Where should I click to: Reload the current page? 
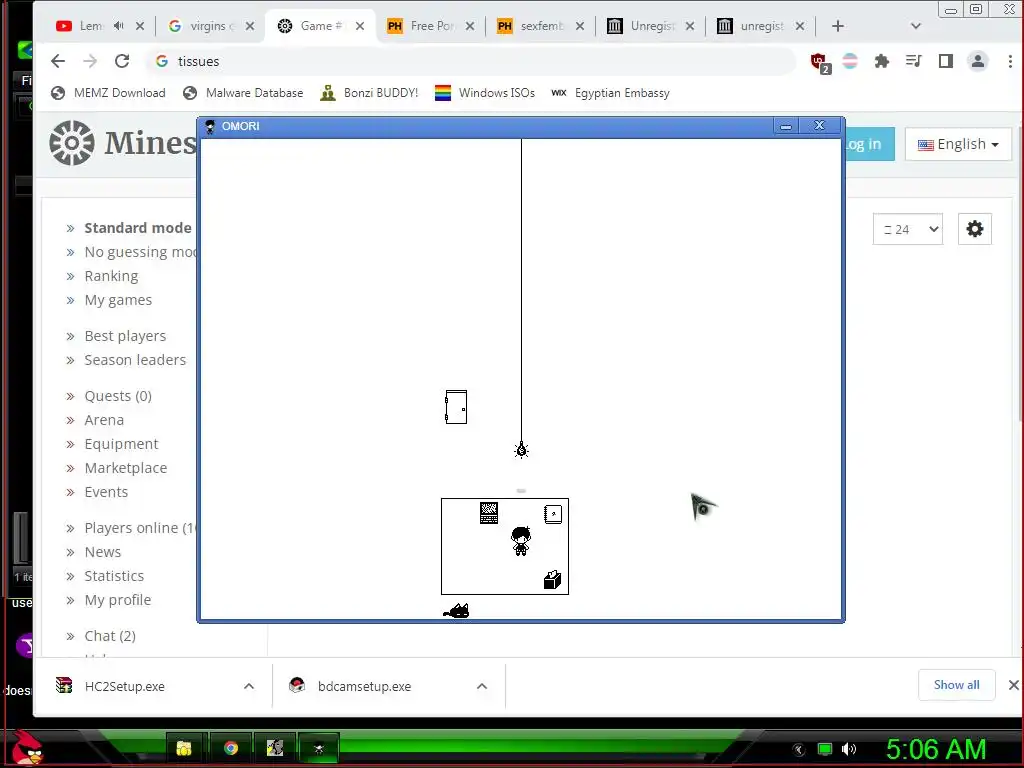tap(121, 61)
